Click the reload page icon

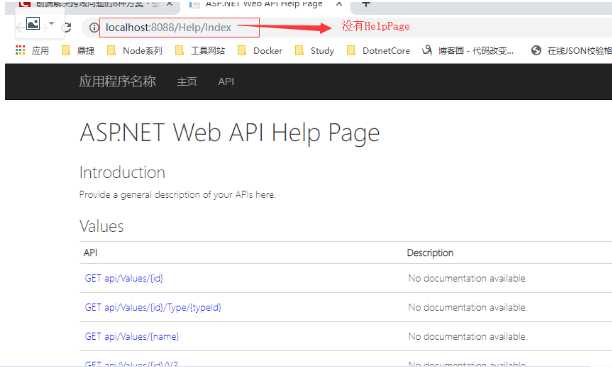click(67, 27)
